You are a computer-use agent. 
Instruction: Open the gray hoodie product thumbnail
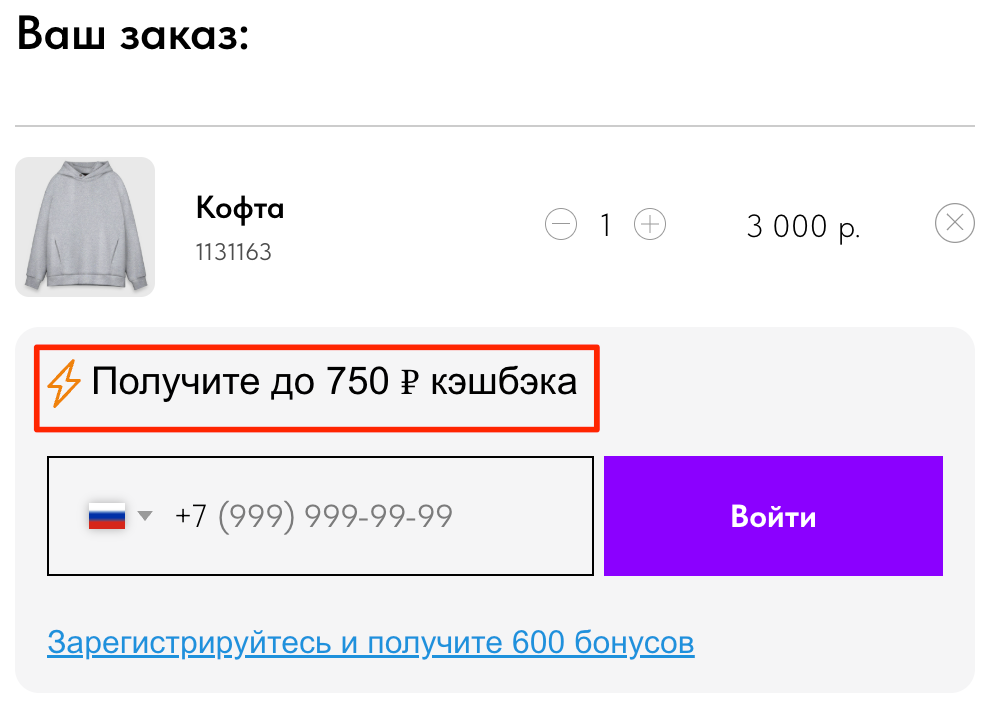point(85,227)
